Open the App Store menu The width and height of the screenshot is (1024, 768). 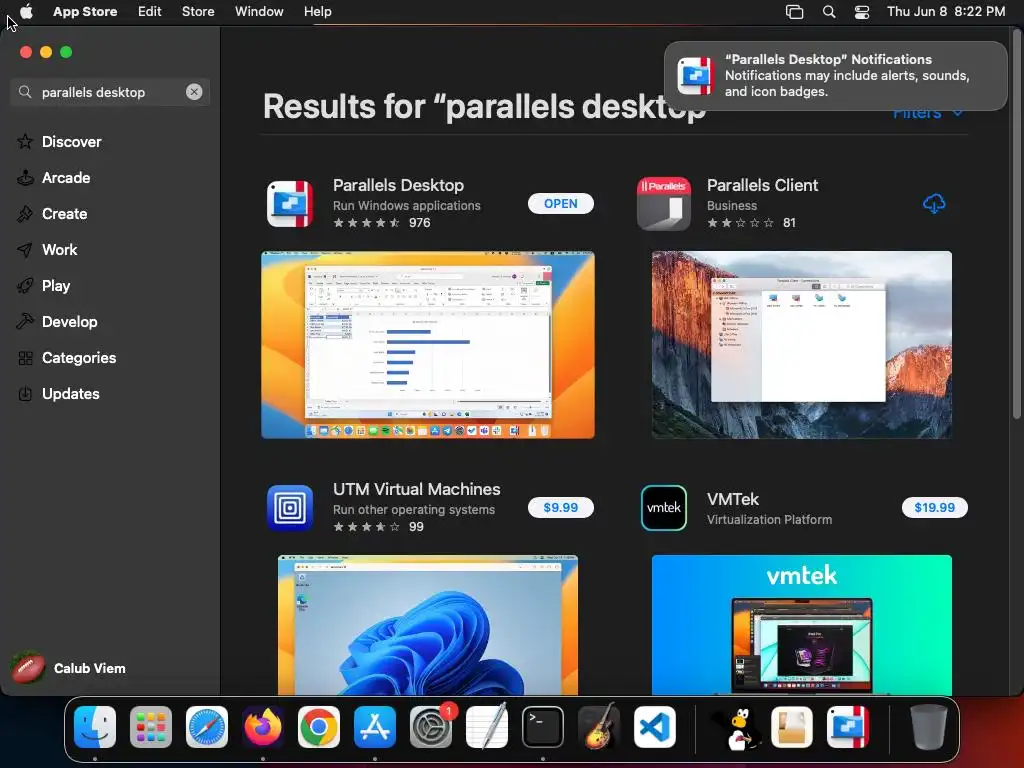(85, 12)
